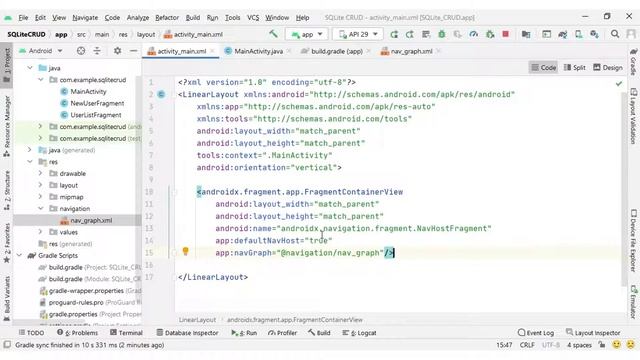Image resolution: width=640 pixels, height=360 pixels.
Task: Open the Resource Manager side panel
Action: [x=7, y=127]
